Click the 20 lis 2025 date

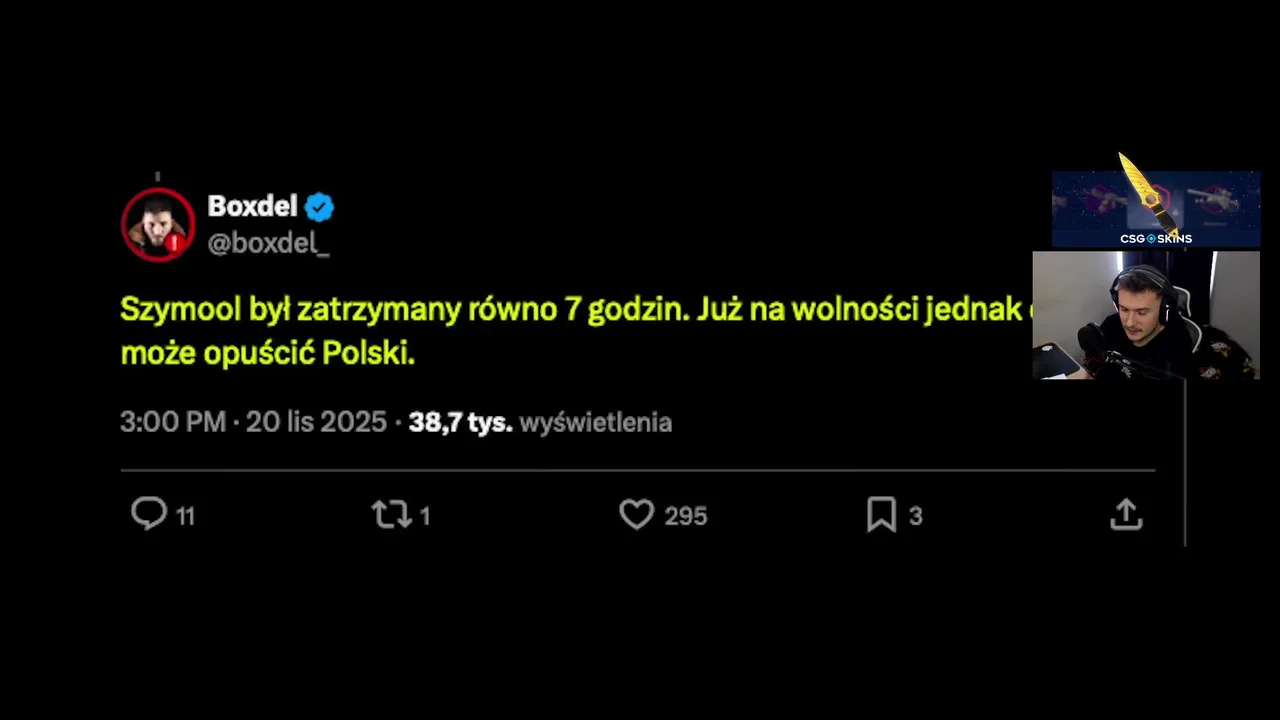click(x=316, y=422)
